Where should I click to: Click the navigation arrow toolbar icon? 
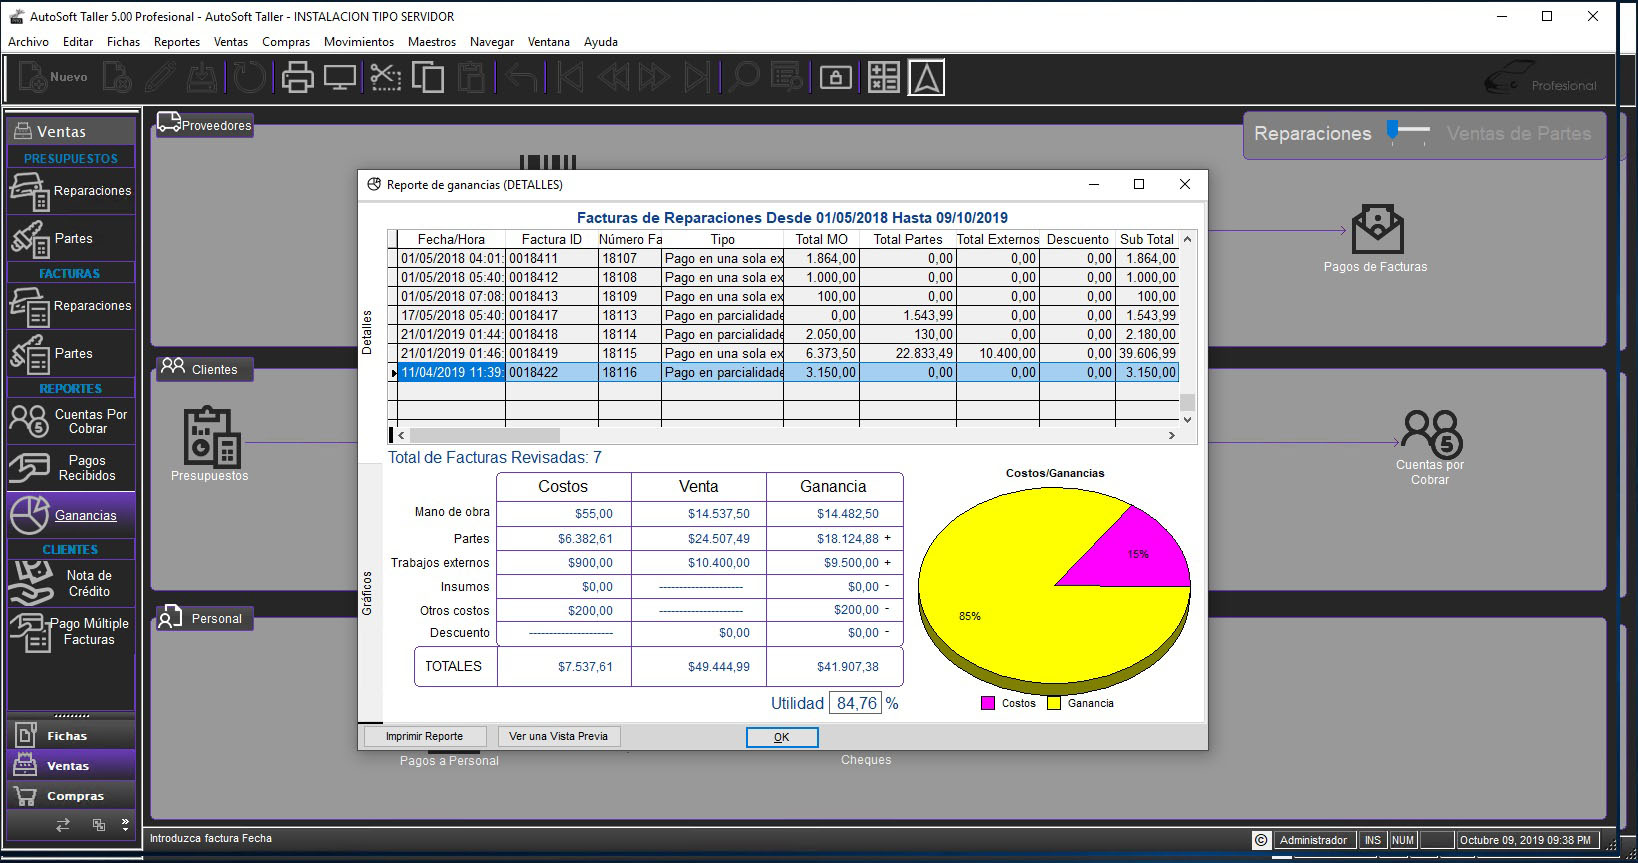click(927, 77)
